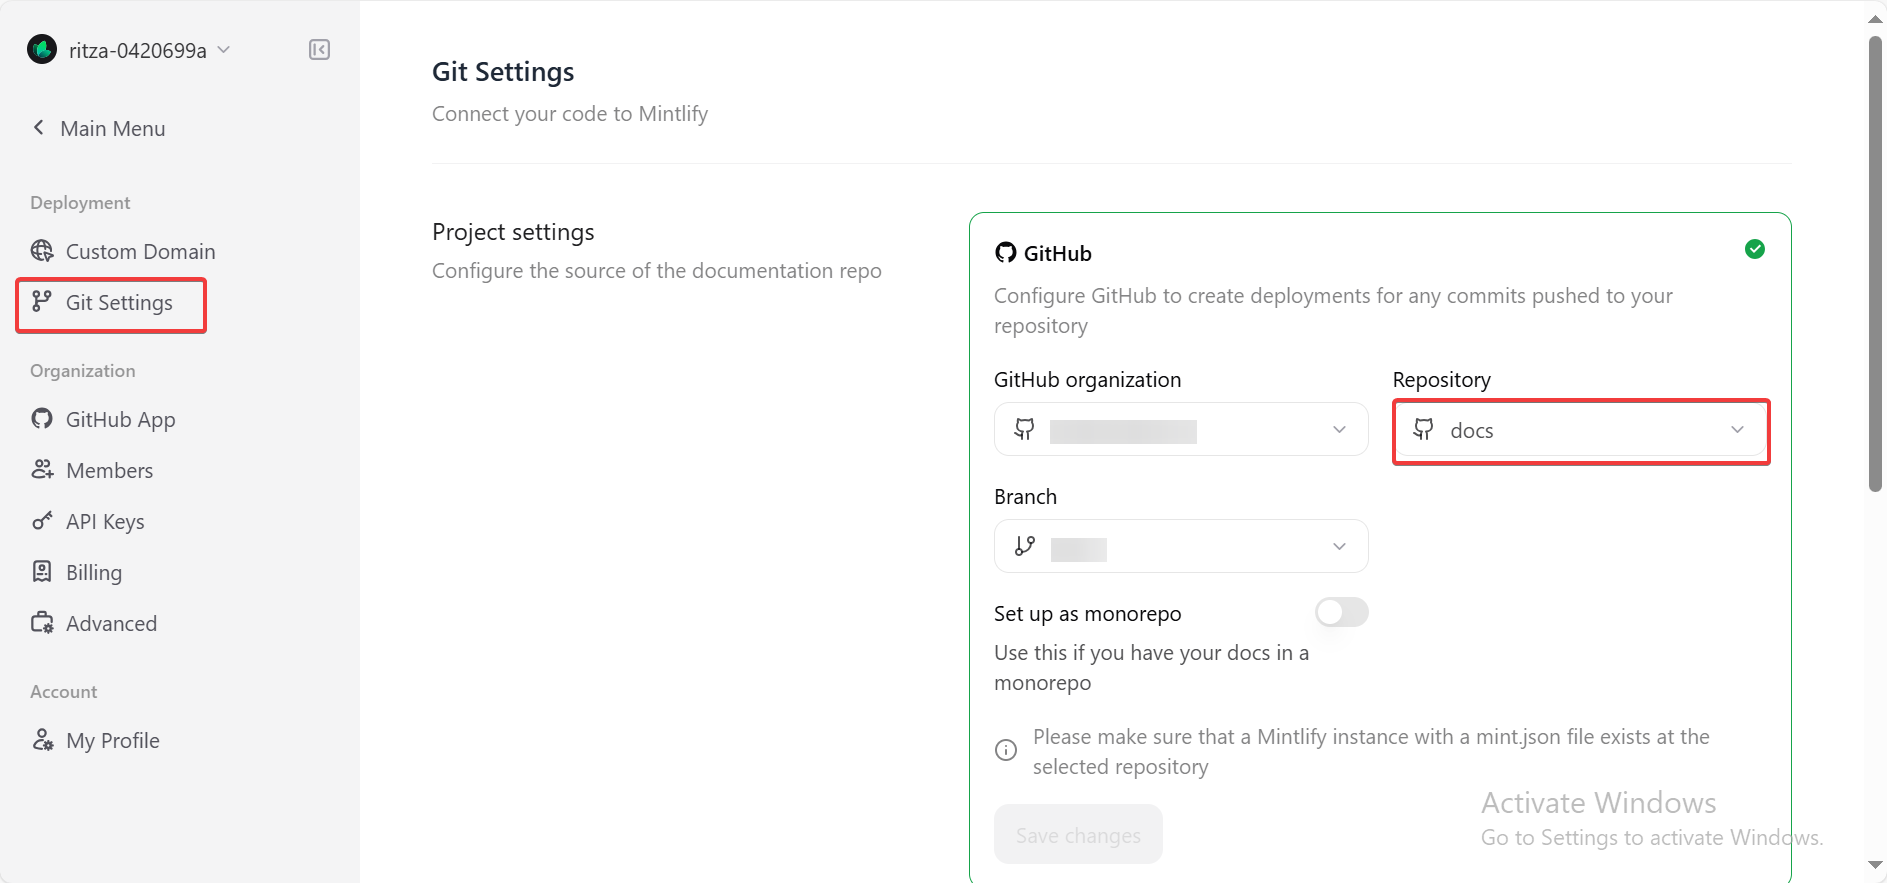Screen dimensions: 1887x883
Task: Click the page vertical scrollbar thumb
Action: (x=1875, y=264)
